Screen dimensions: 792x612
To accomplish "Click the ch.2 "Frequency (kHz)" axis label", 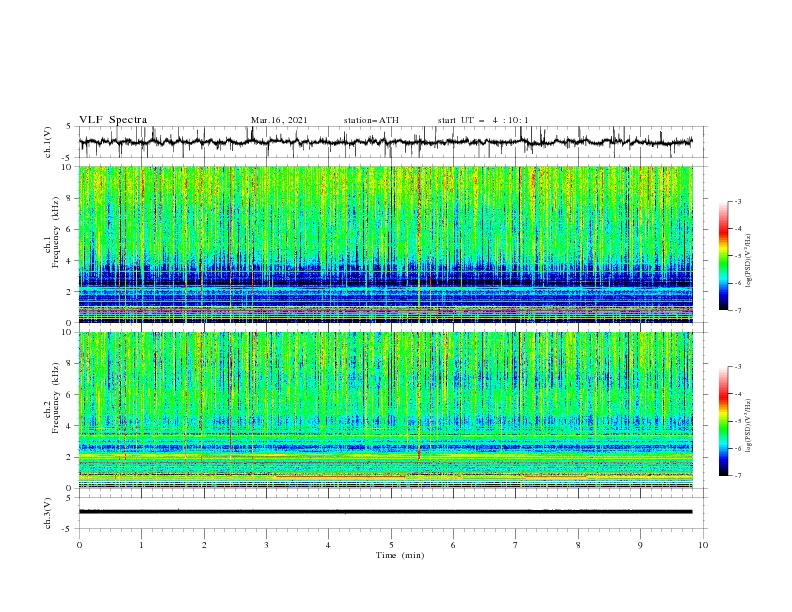I will (55, 398).
